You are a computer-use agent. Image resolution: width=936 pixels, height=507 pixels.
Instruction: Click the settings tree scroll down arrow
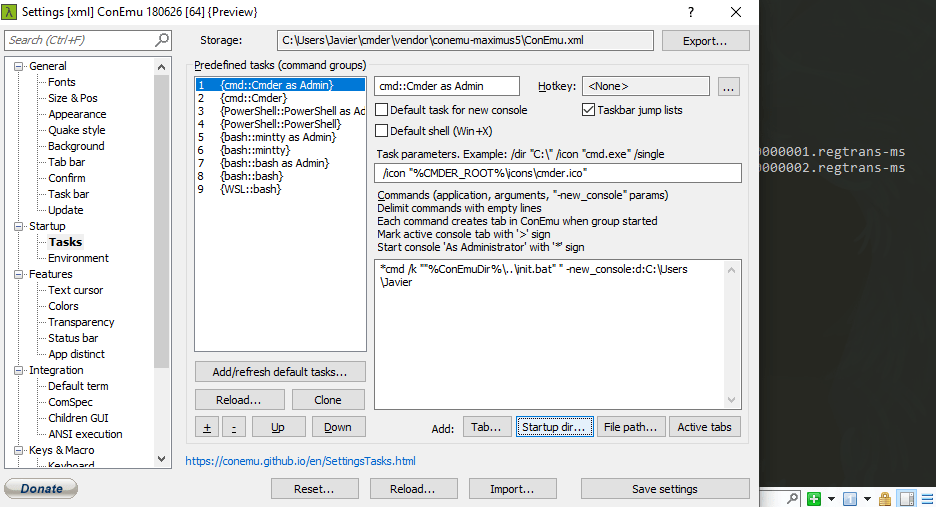click(x=161, y=459)
